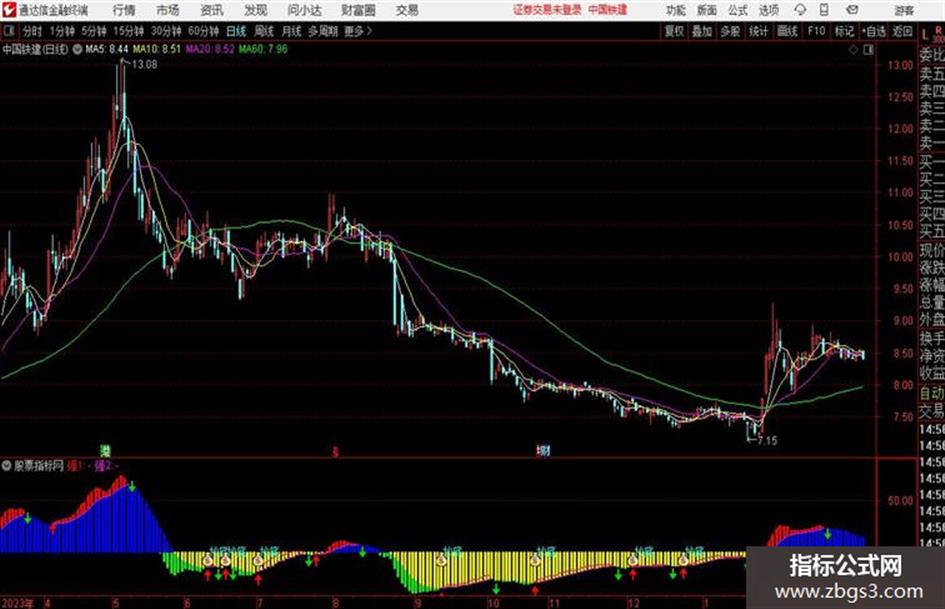This screenshot has width=945, height=609.
Task: Click the 50.00 indicator axis label
Action: tap(900, 501)
